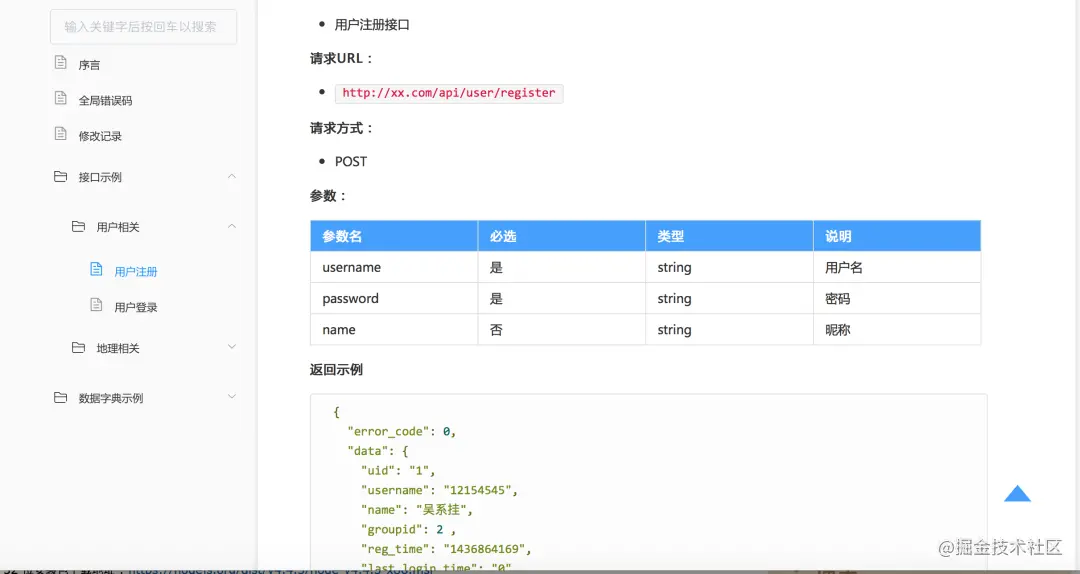Collapse the 用户相关 folder chevron
This screenshot has height=574, width=1080.
tap(232, 226)
